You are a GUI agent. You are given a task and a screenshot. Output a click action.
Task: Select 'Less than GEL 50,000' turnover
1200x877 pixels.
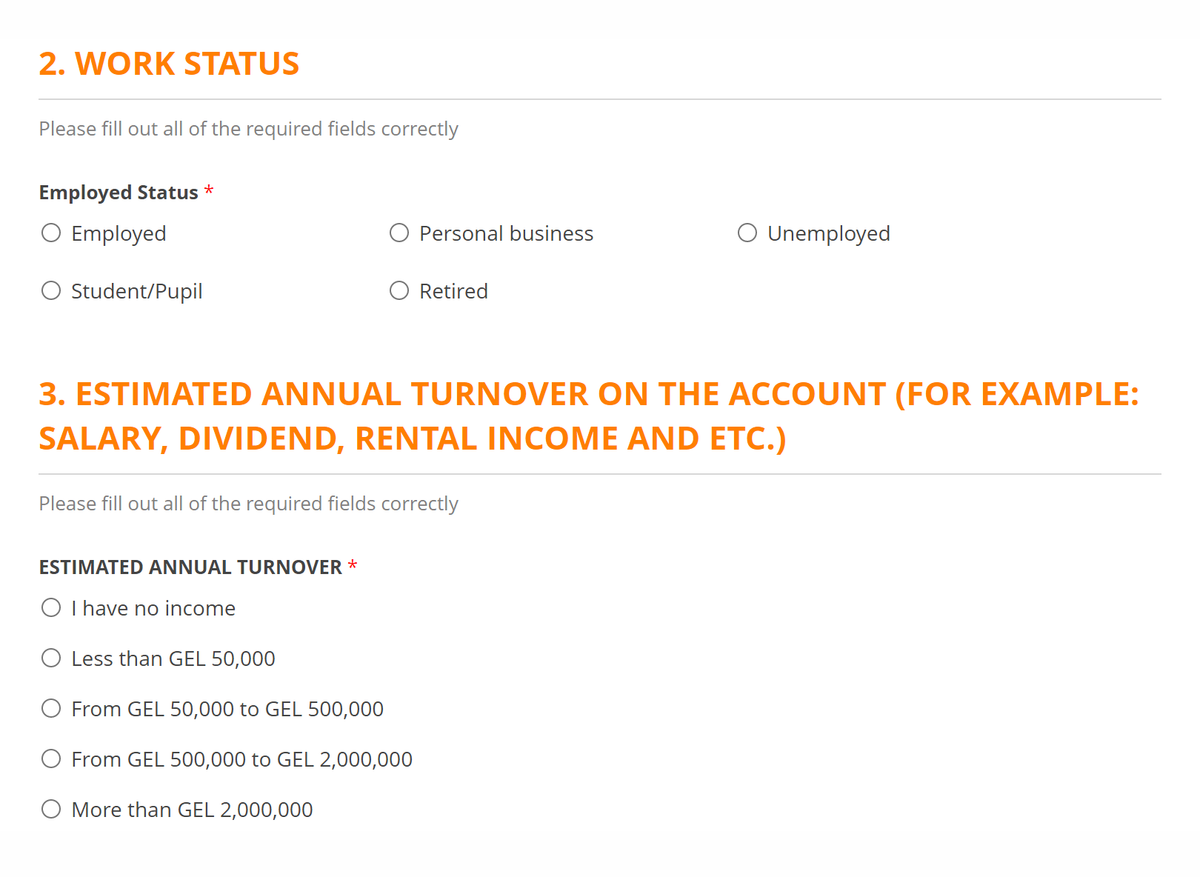[51, 659]
